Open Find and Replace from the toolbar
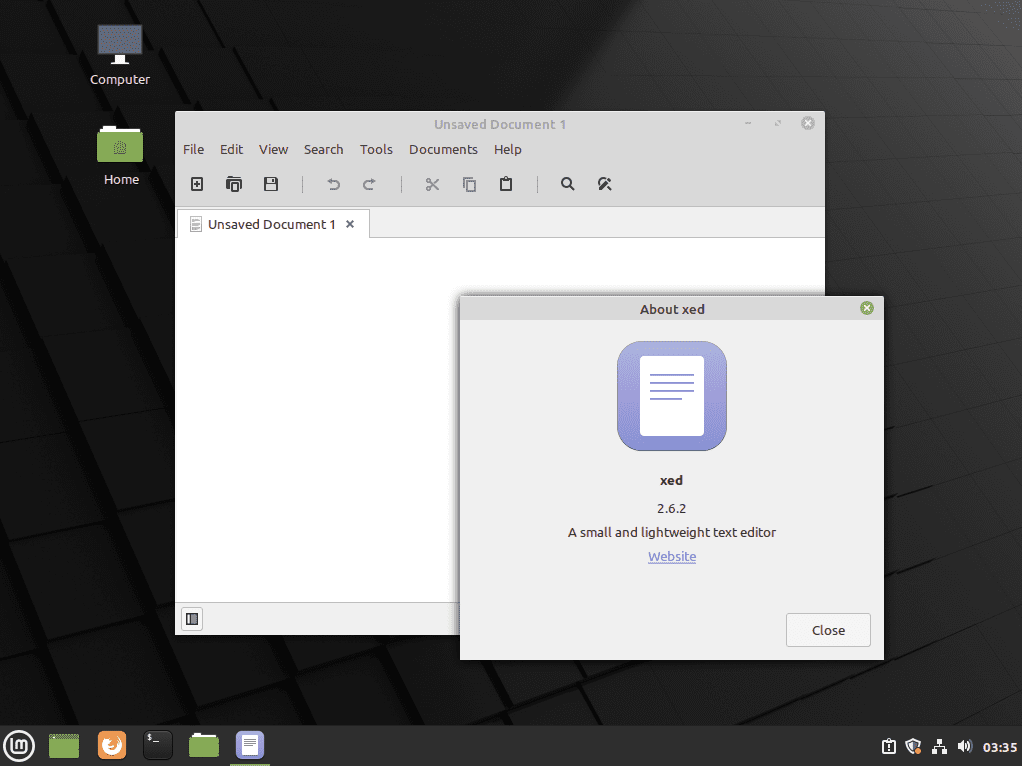This screenshot has width=1022, height=766. click(604, 184)
